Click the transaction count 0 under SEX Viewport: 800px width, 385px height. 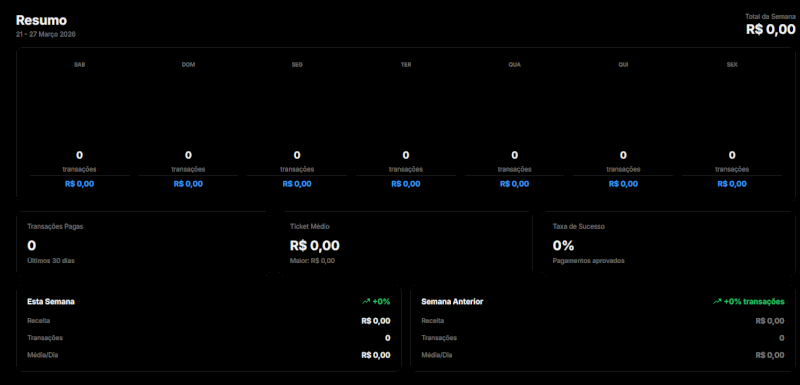pos(732,155)
